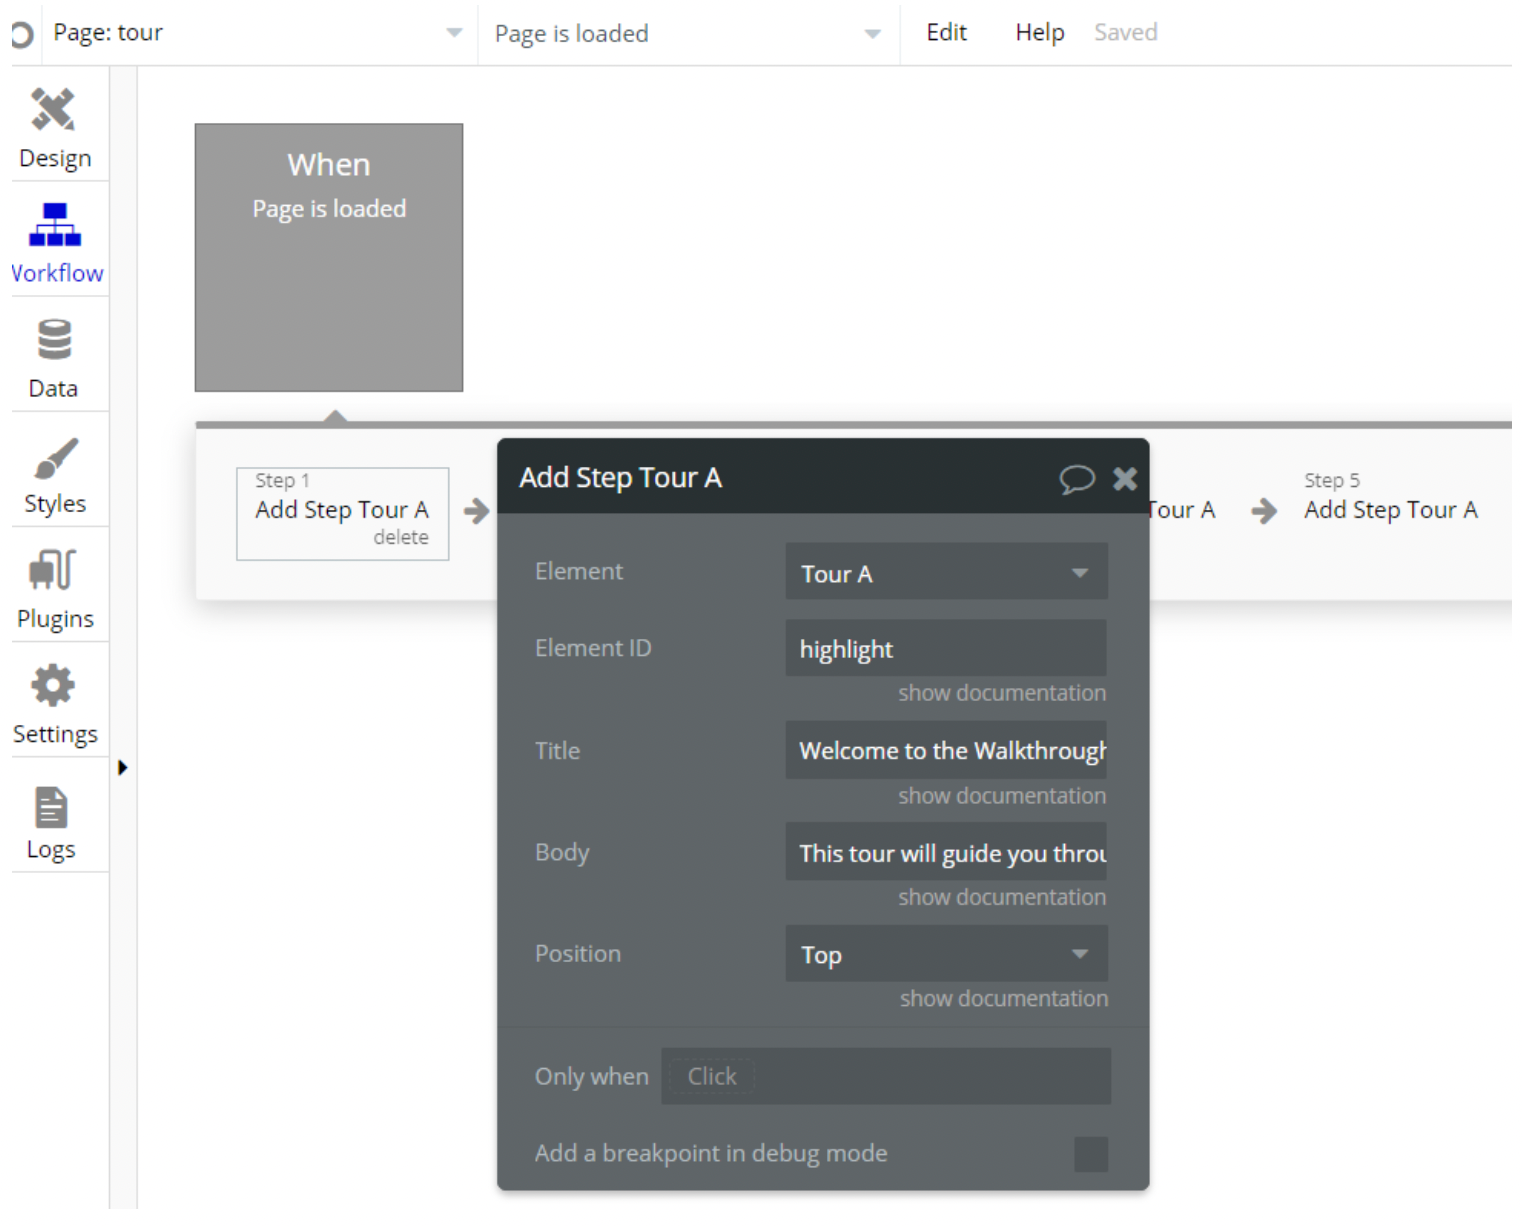Click the Title input field

click(946, 750)
